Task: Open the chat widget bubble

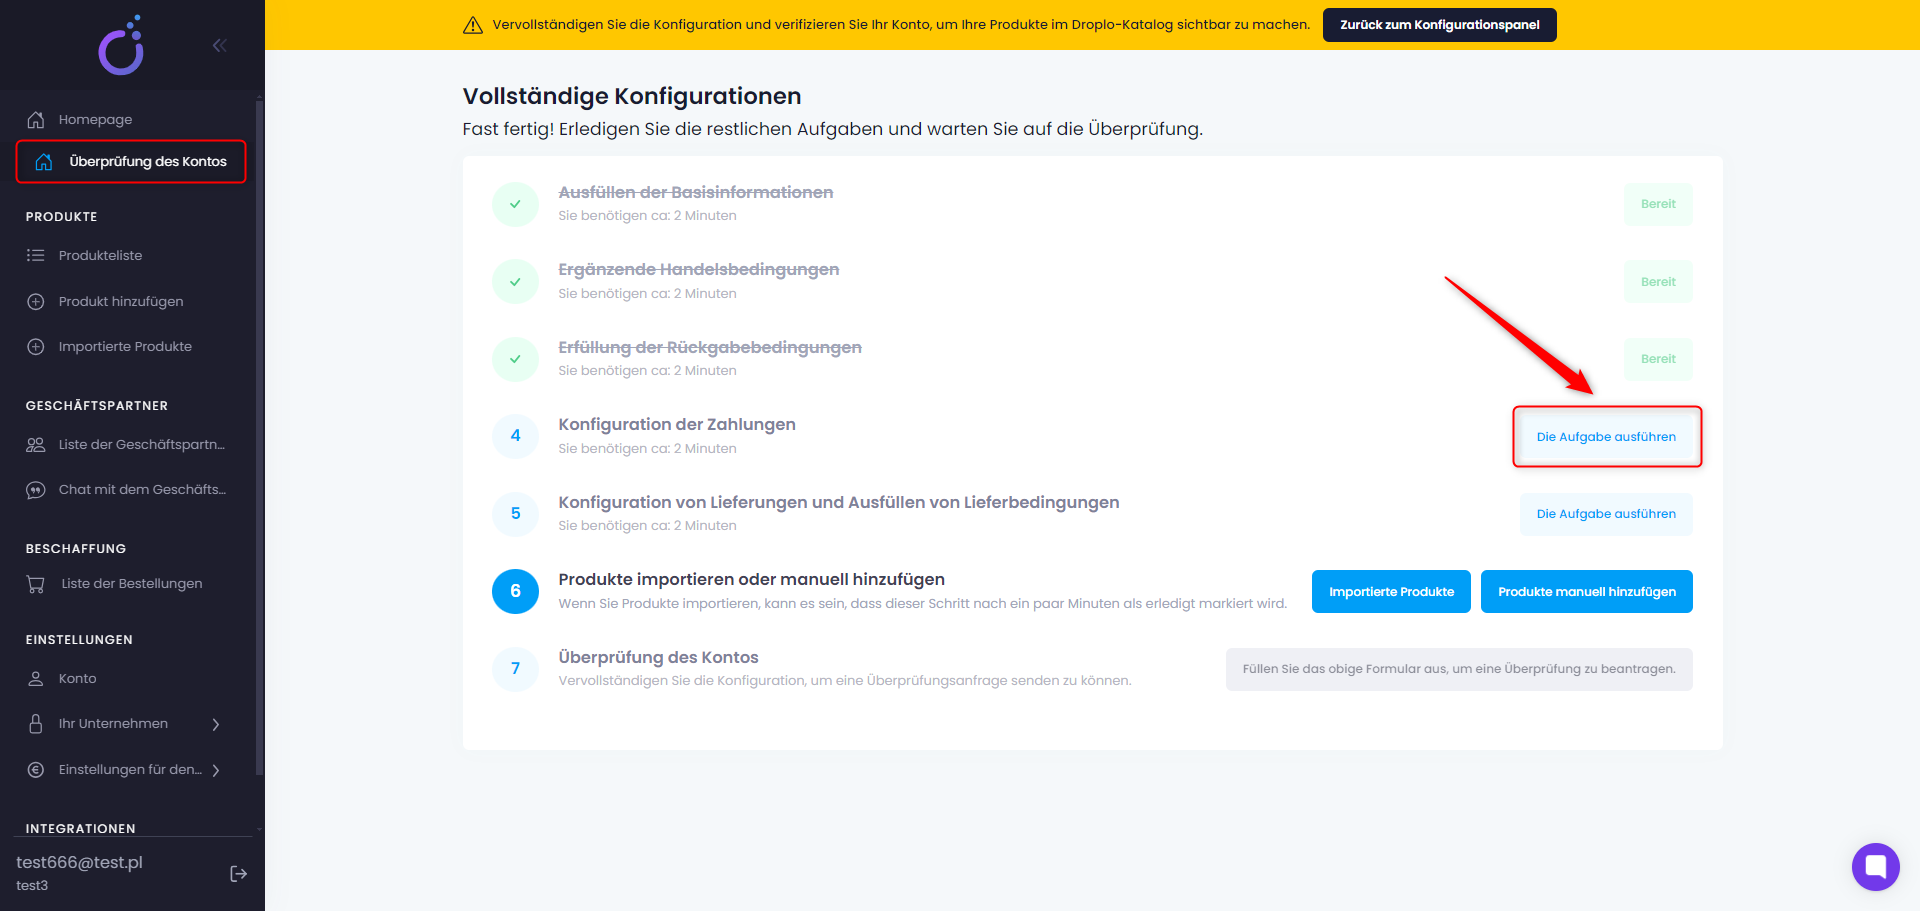Action: 1876,867
